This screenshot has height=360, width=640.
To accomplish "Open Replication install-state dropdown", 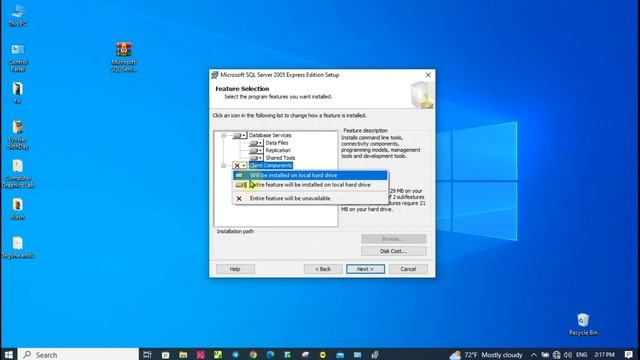I will 256,150.
